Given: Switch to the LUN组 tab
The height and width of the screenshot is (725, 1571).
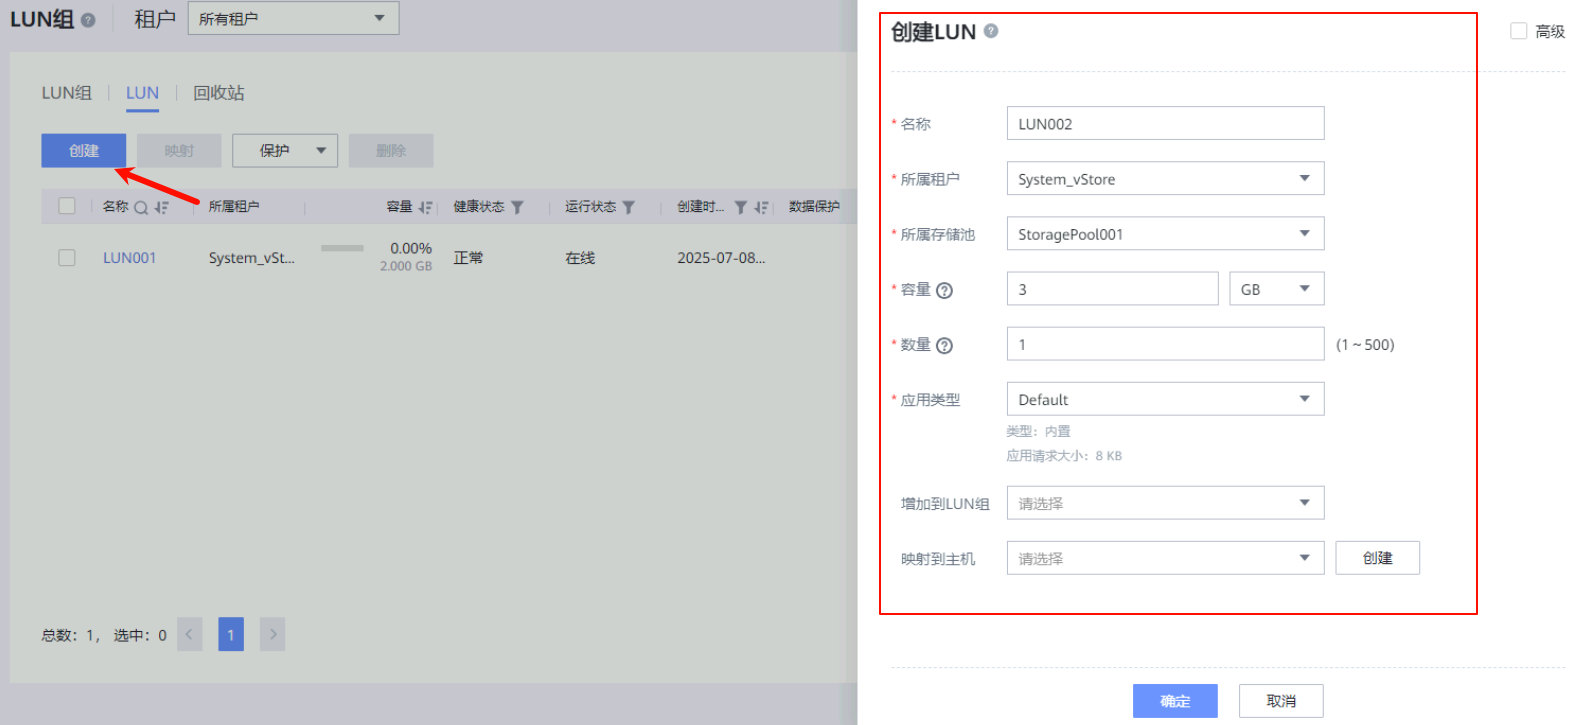Looking at the screenshot, I should [66, 93].
